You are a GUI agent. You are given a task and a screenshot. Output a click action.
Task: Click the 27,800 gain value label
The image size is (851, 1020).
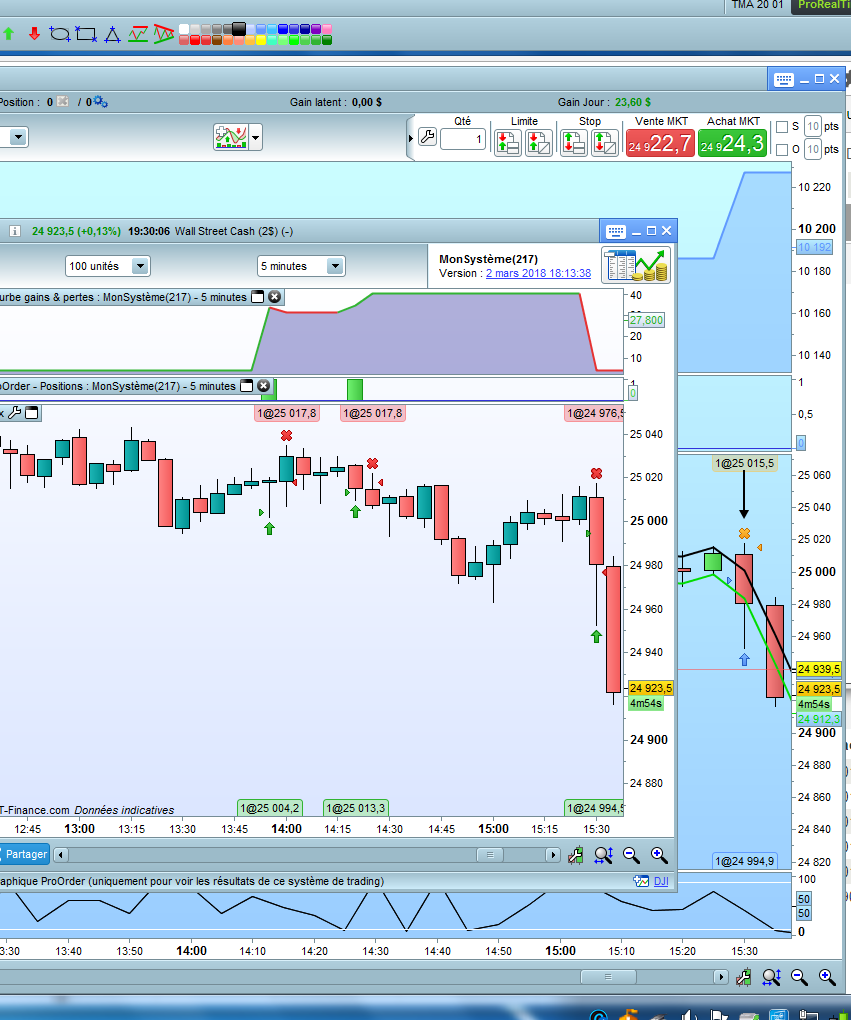(646, 319)
